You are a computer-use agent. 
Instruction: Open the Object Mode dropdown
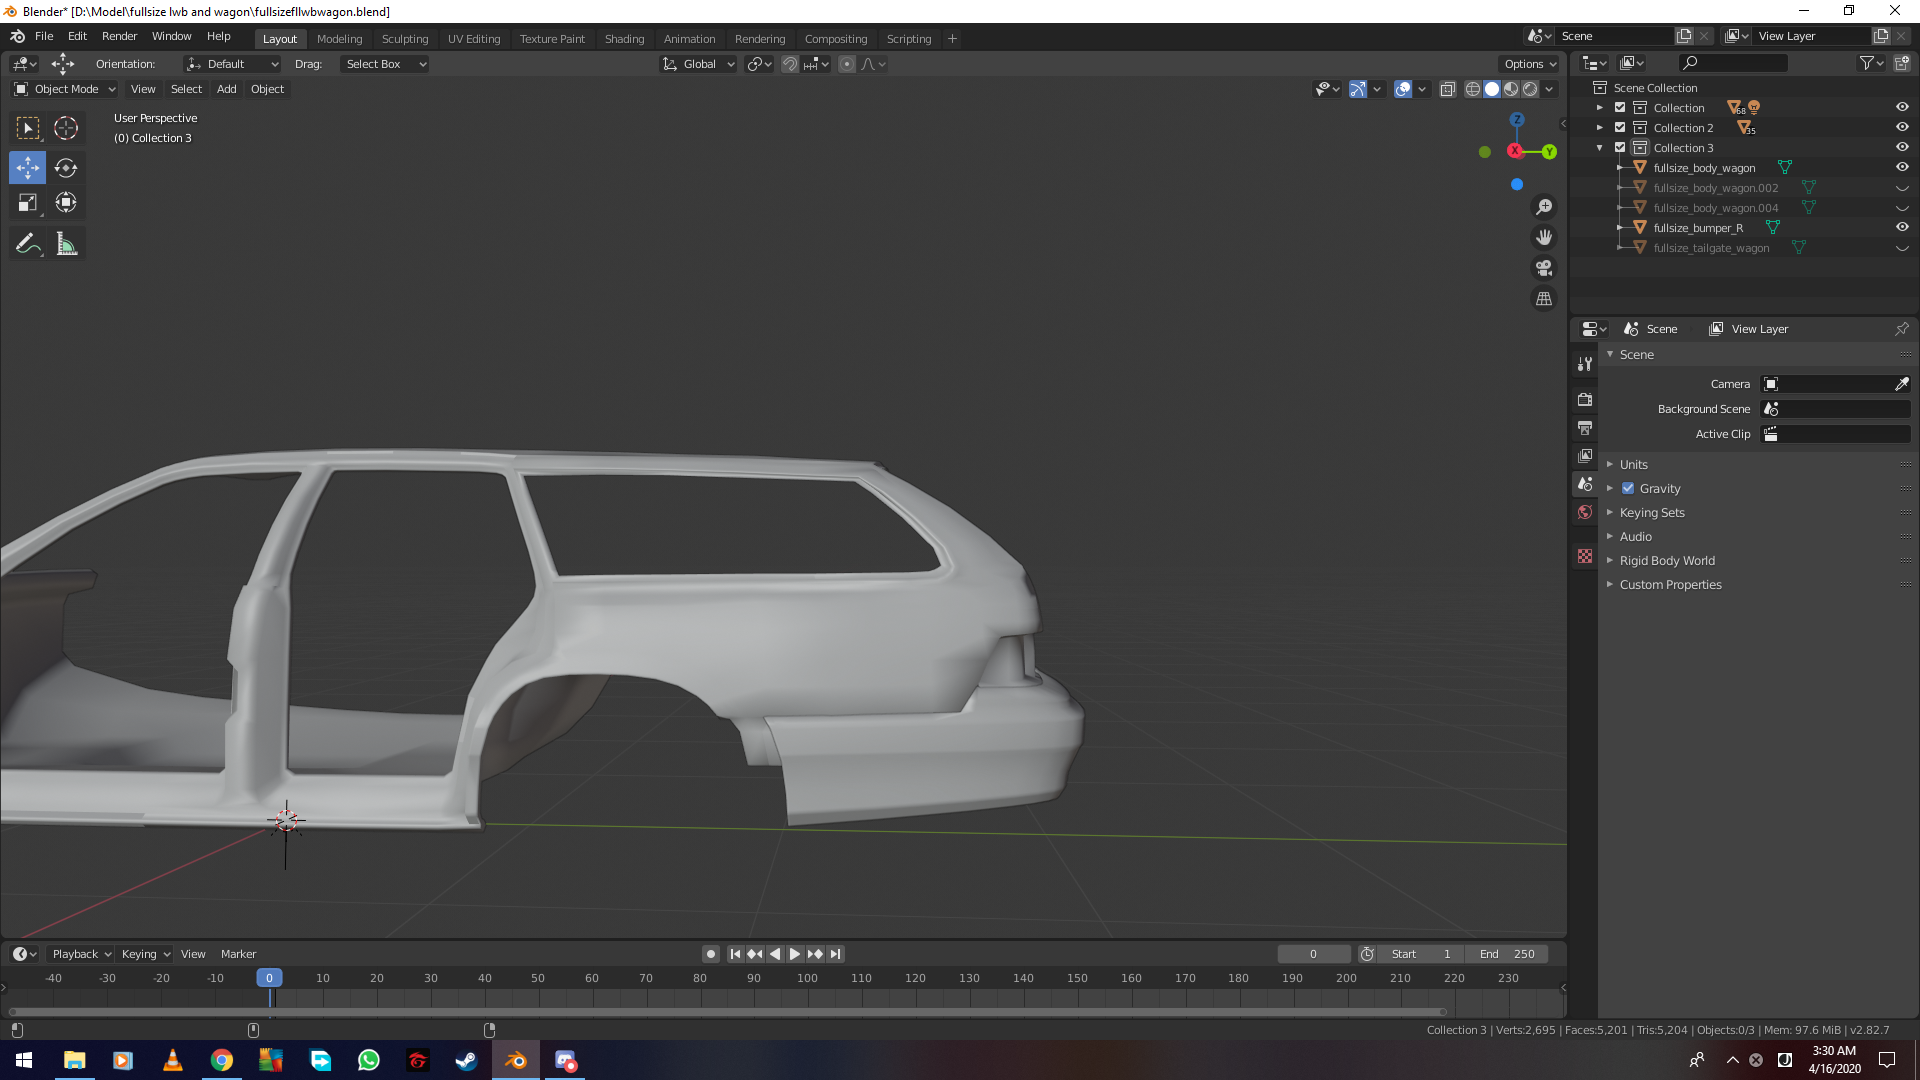tap(65, 89)
